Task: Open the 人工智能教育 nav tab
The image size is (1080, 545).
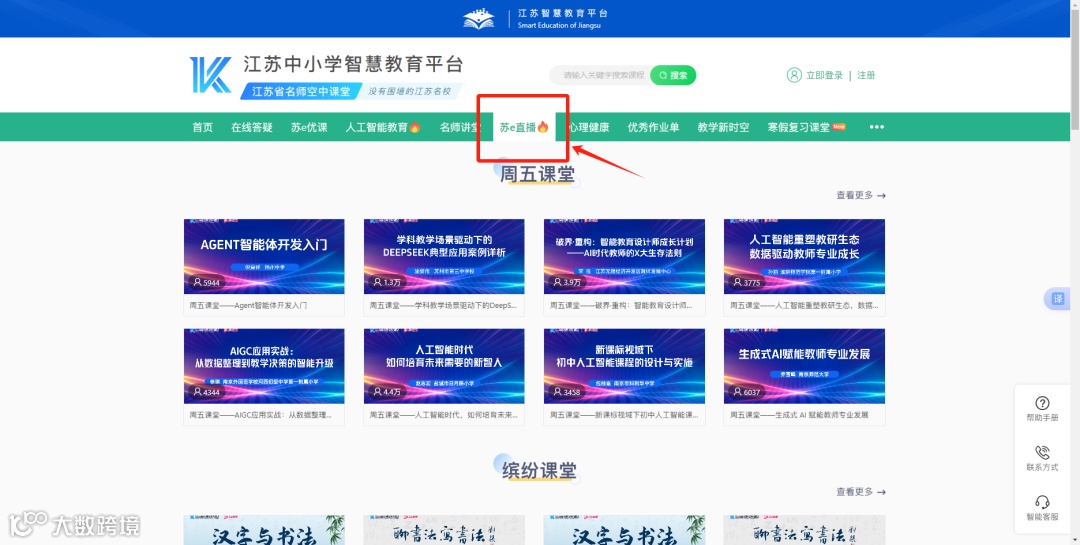Action: click(383, 127)
